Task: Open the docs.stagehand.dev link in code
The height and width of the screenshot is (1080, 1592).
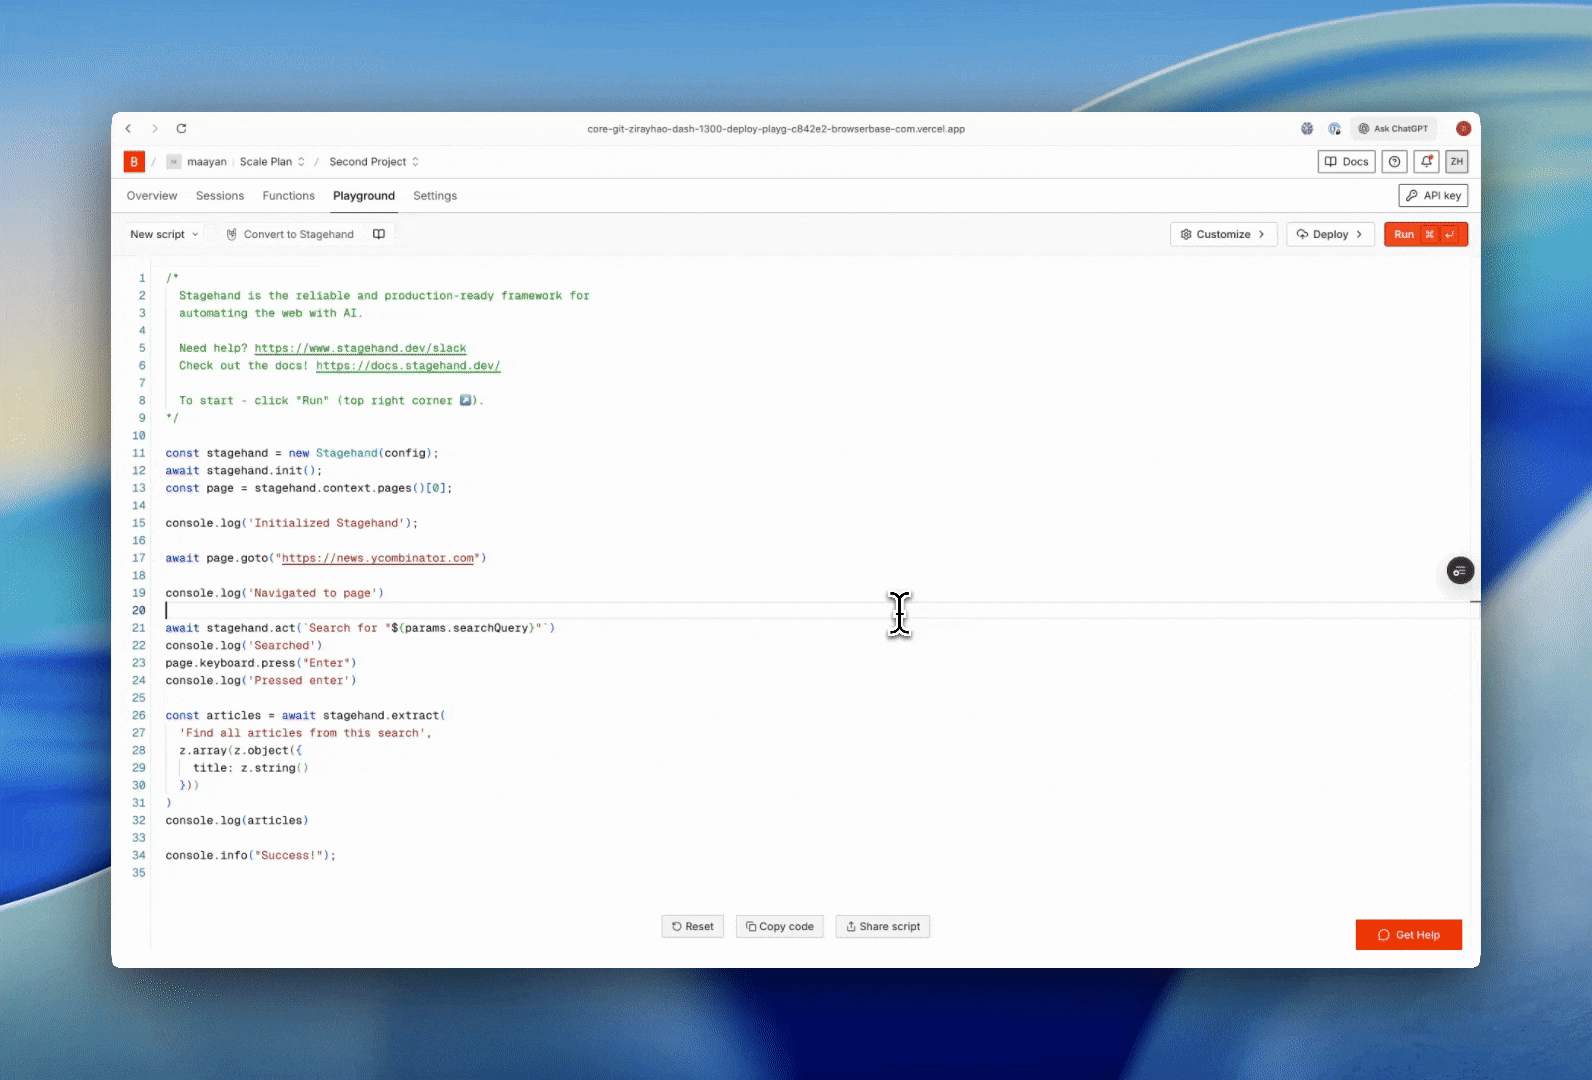Action: [x=408, y=366]
